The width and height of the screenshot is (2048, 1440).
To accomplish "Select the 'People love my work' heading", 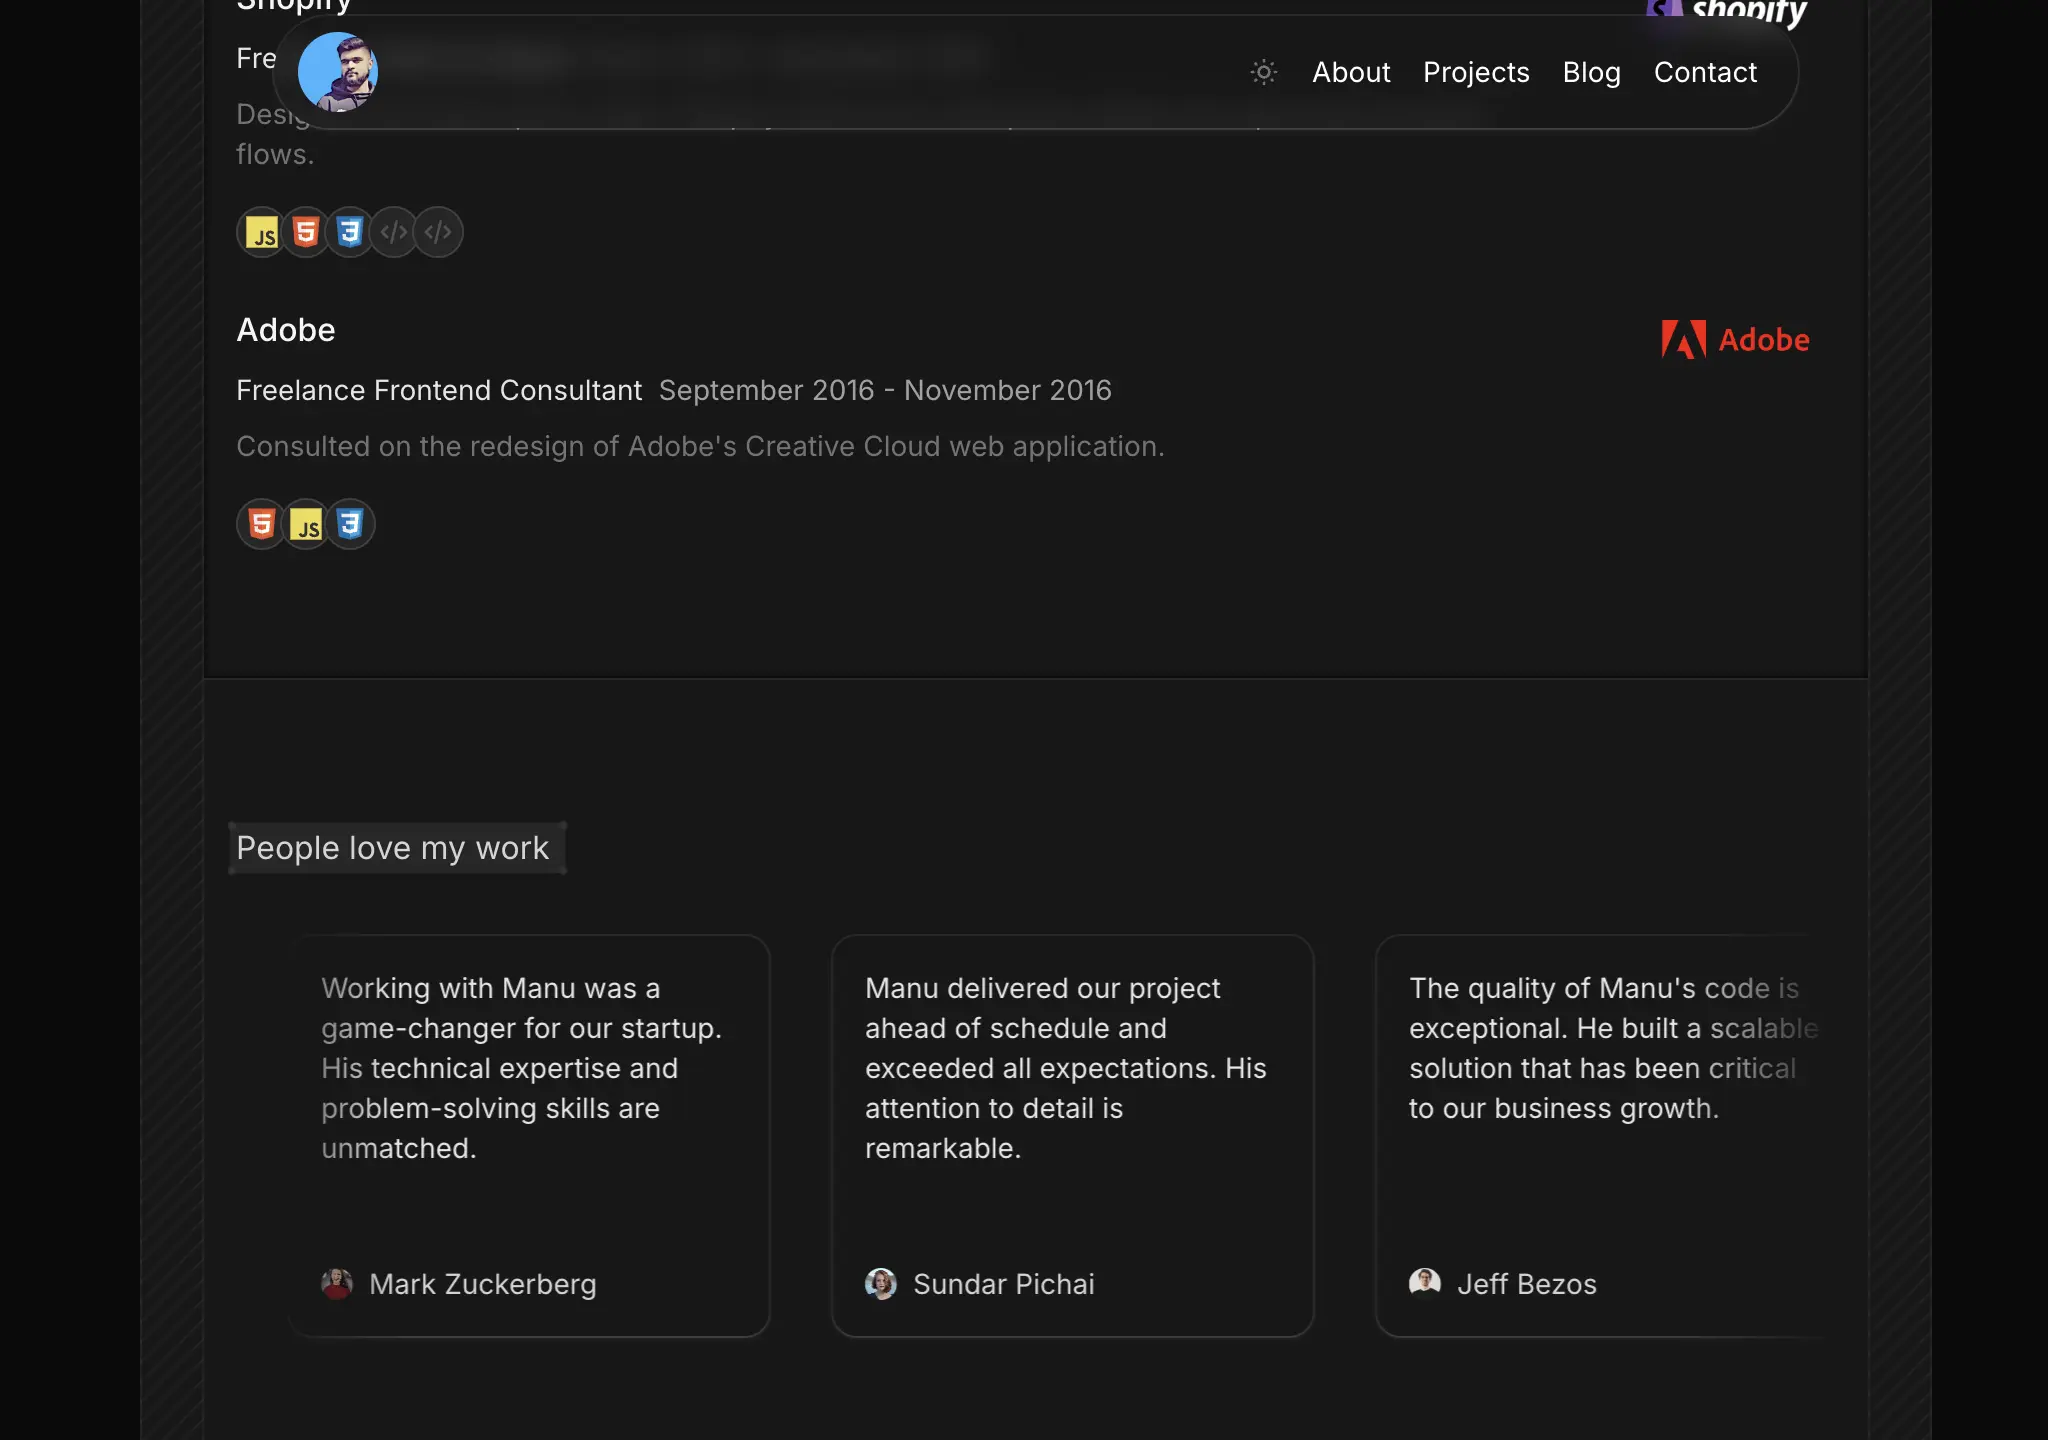I will 393,848.
